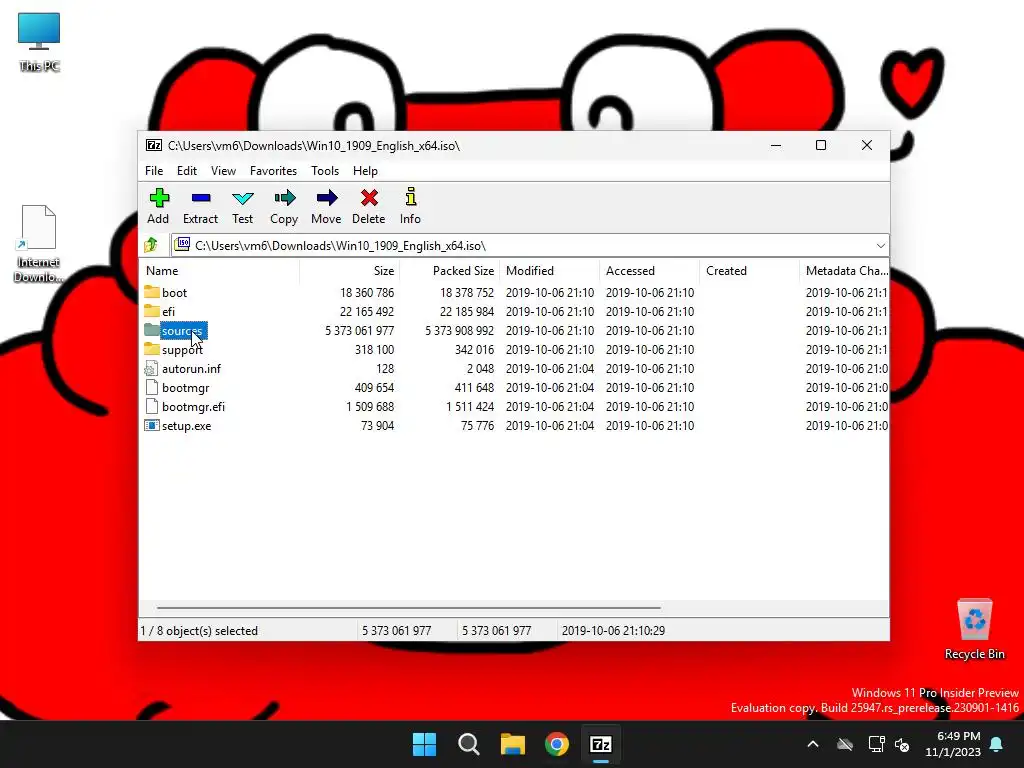This screenshot has width=1024, height=768.
Task: Click bootmgr size value 409 654
Action: tap(374, 387)
